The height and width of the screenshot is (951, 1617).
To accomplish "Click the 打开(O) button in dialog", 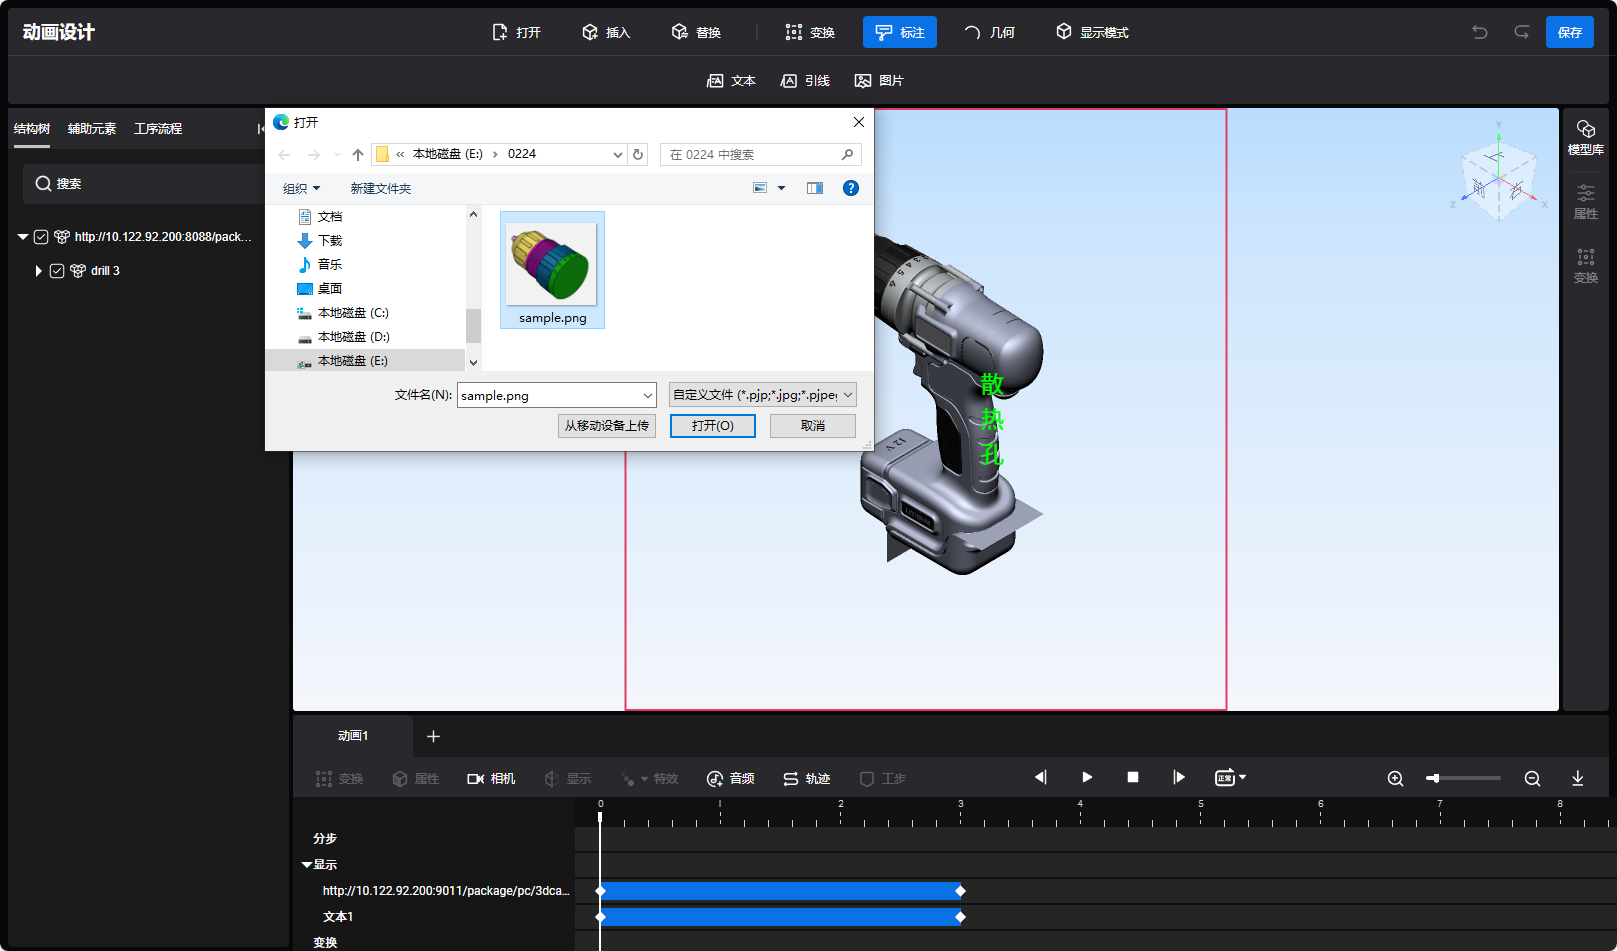I will (712, 426).
